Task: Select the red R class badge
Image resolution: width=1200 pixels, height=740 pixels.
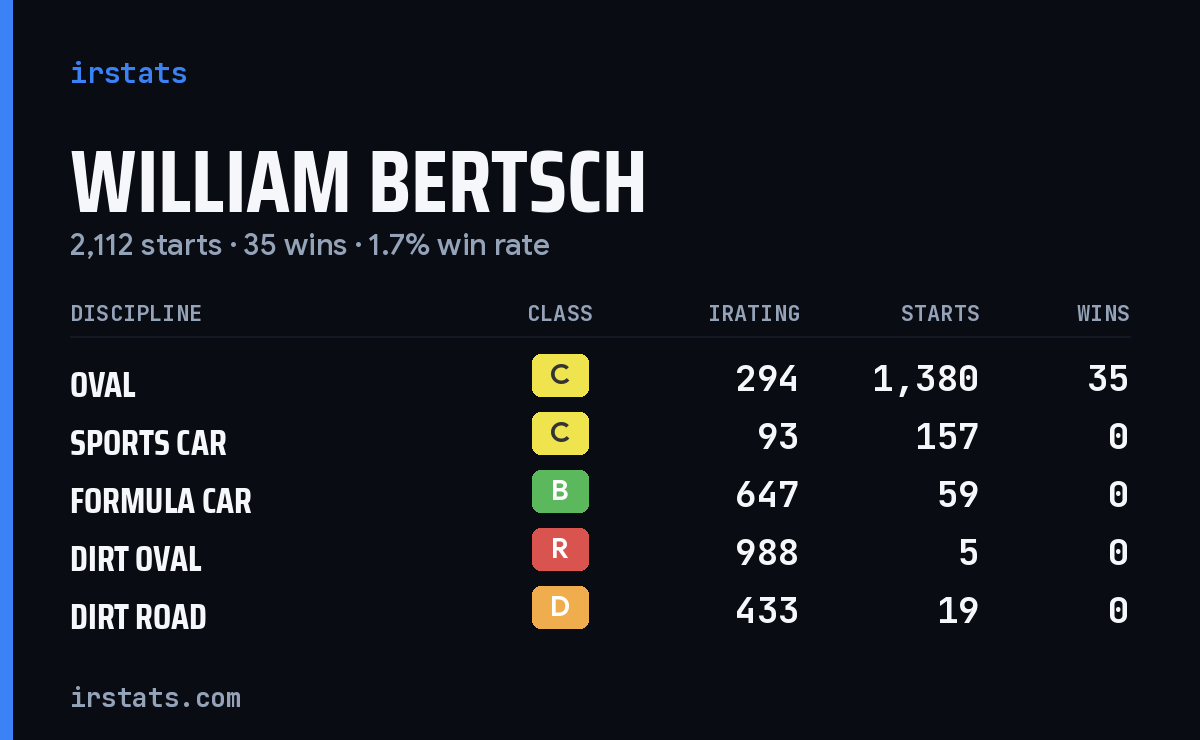Action: click(x=560, y=550)
